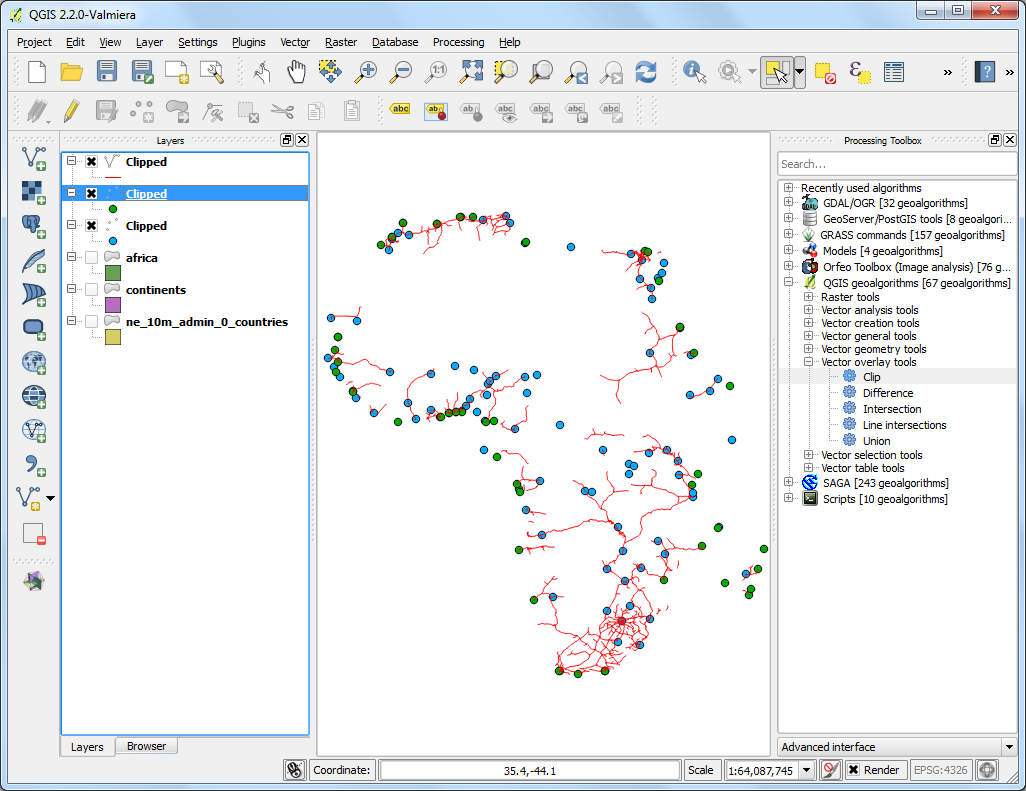The width and height of the screenshot is (1026, 791).
Task: Open the Processing menu
Action: click(458, 42)
